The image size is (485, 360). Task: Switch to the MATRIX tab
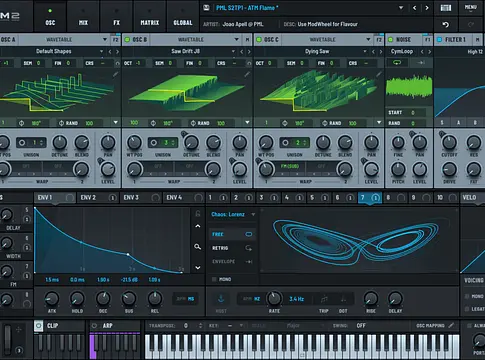[150, 16]
